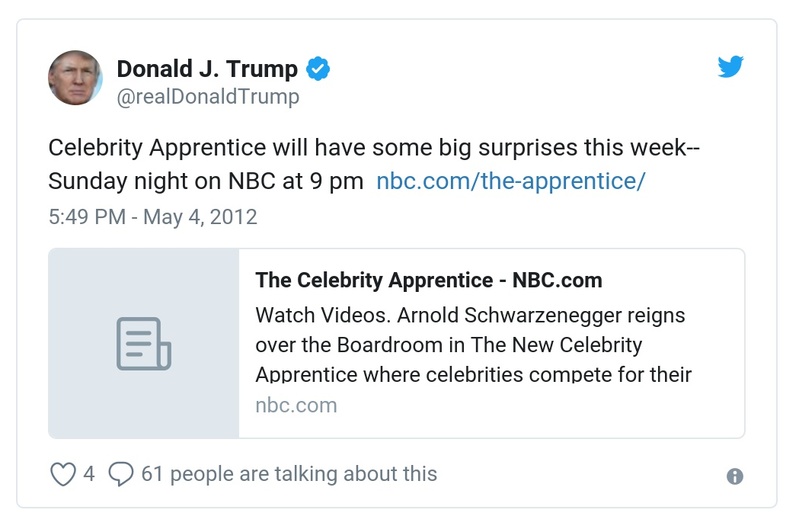Click the document placeholder icon in link card
This screenshot has width=799, height=529.
point(143,343)
